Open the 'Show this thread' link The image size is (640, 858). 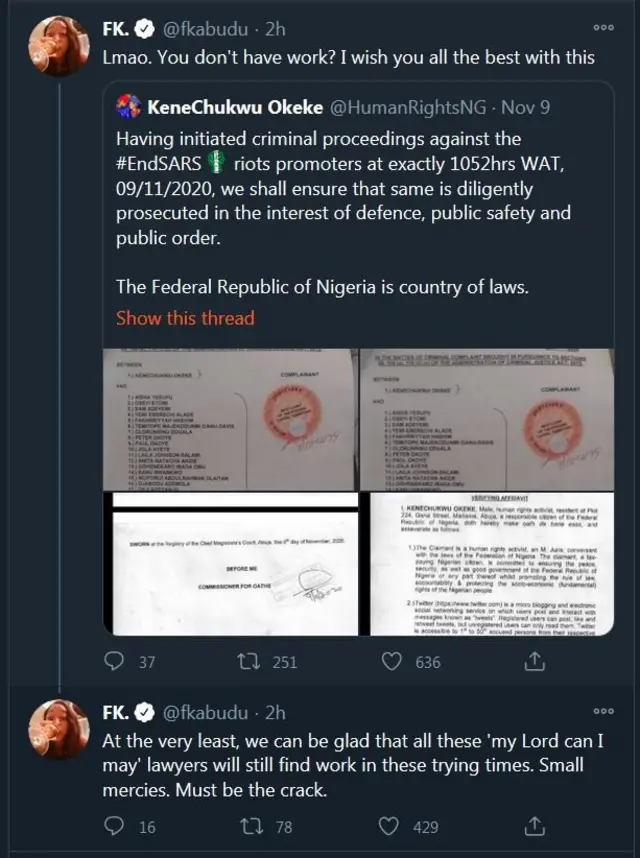point(185,318)
